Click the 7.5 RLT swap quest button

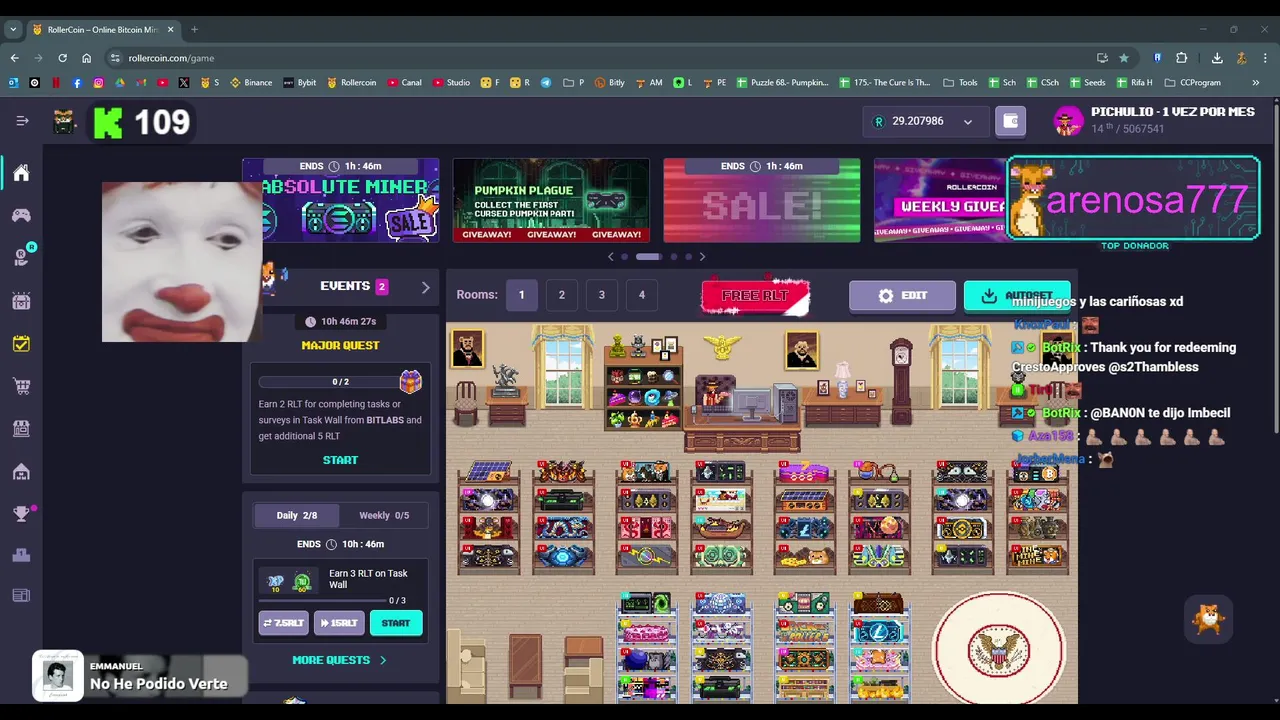(x=283, y=623)
